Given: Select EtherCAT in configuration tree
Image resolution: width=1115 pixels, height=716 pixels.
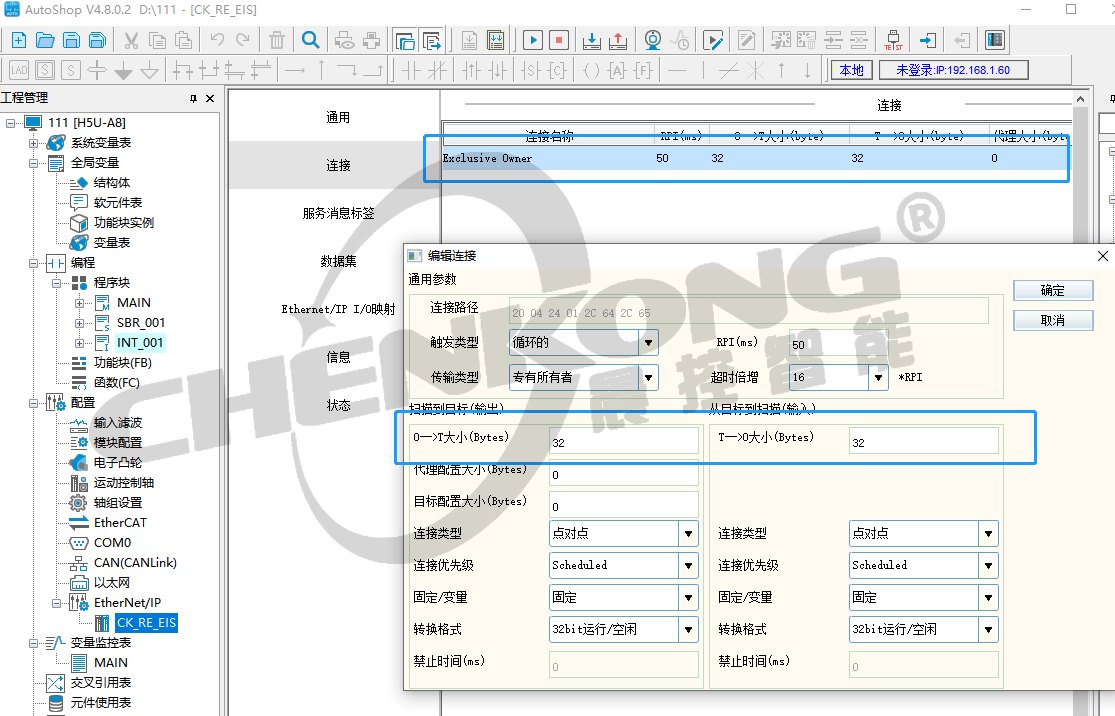Looking at the screenshot, I should tap(120, 523).
